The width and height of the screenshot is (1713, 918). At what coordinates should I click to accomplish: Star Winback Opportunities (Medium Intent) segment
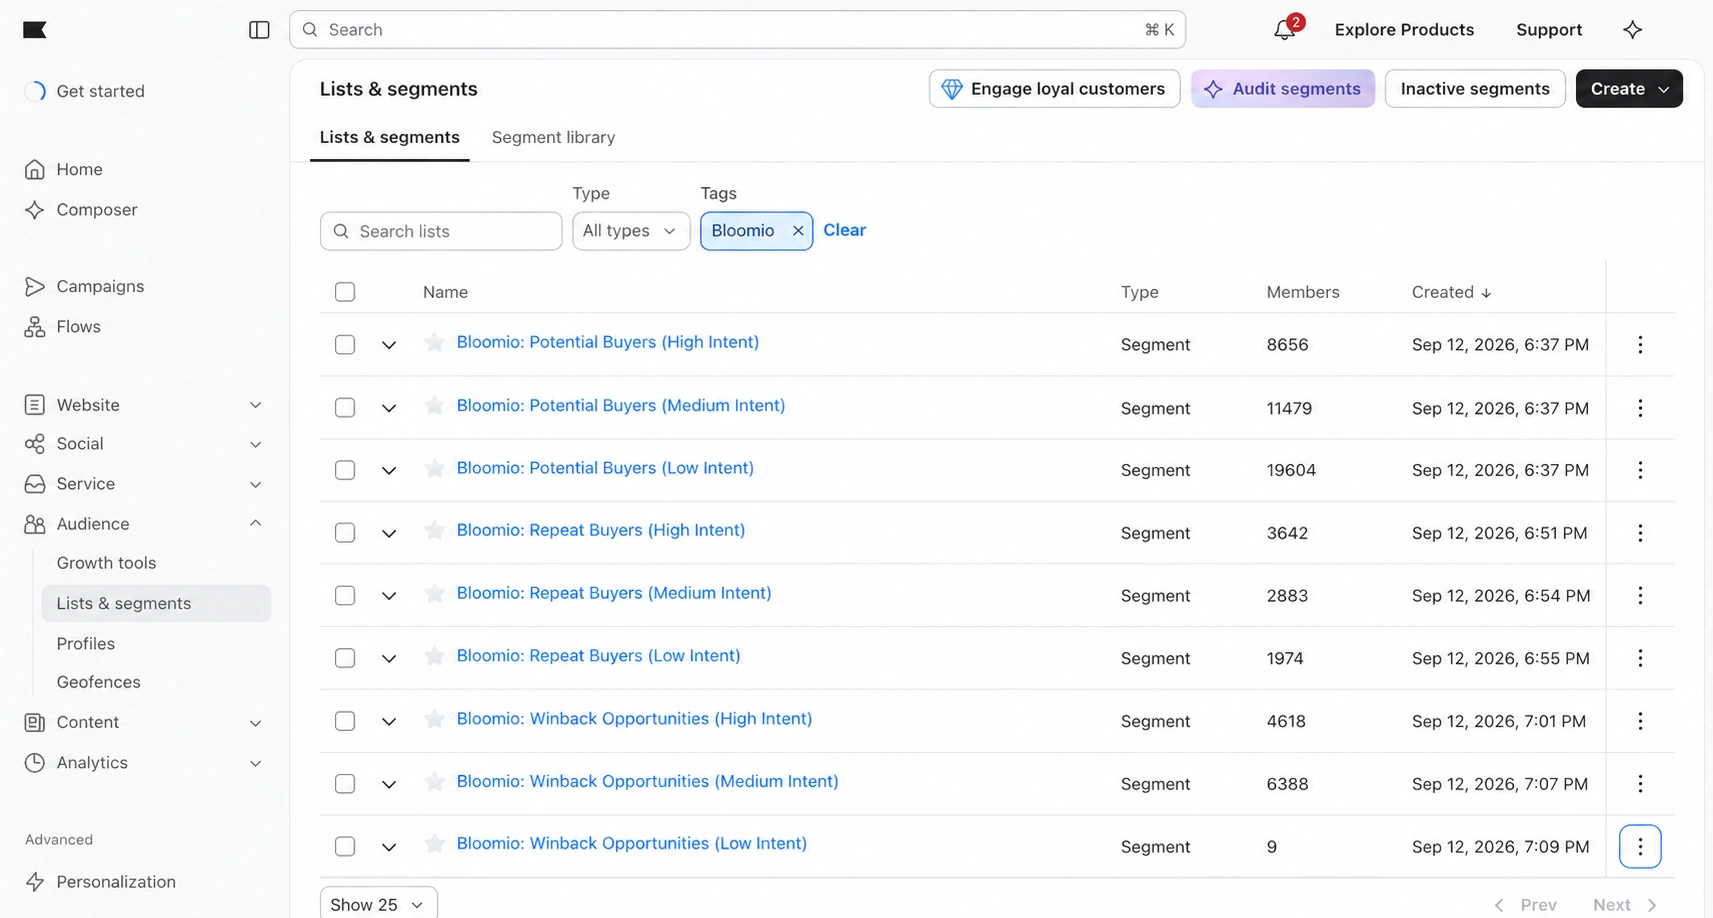coord(434,782)
